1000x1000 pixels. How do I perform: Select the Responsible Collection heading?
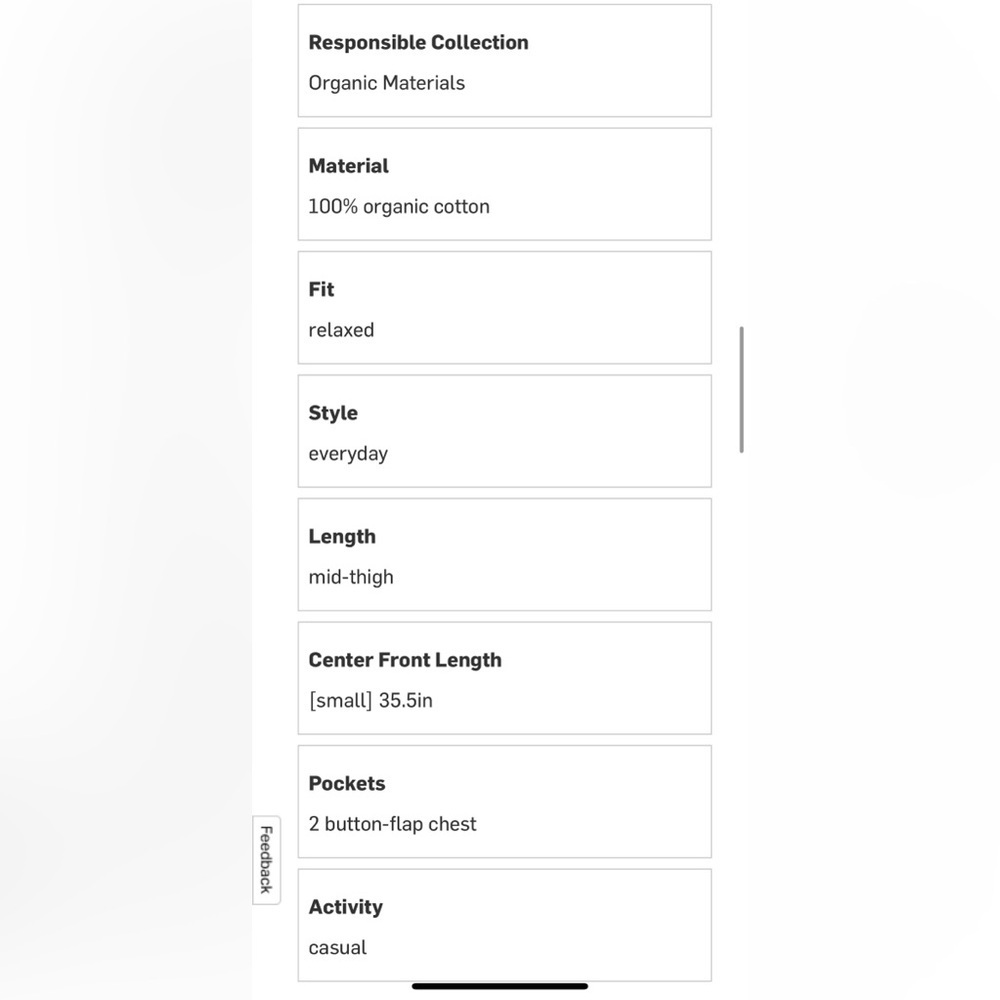(x=418, y=42)
